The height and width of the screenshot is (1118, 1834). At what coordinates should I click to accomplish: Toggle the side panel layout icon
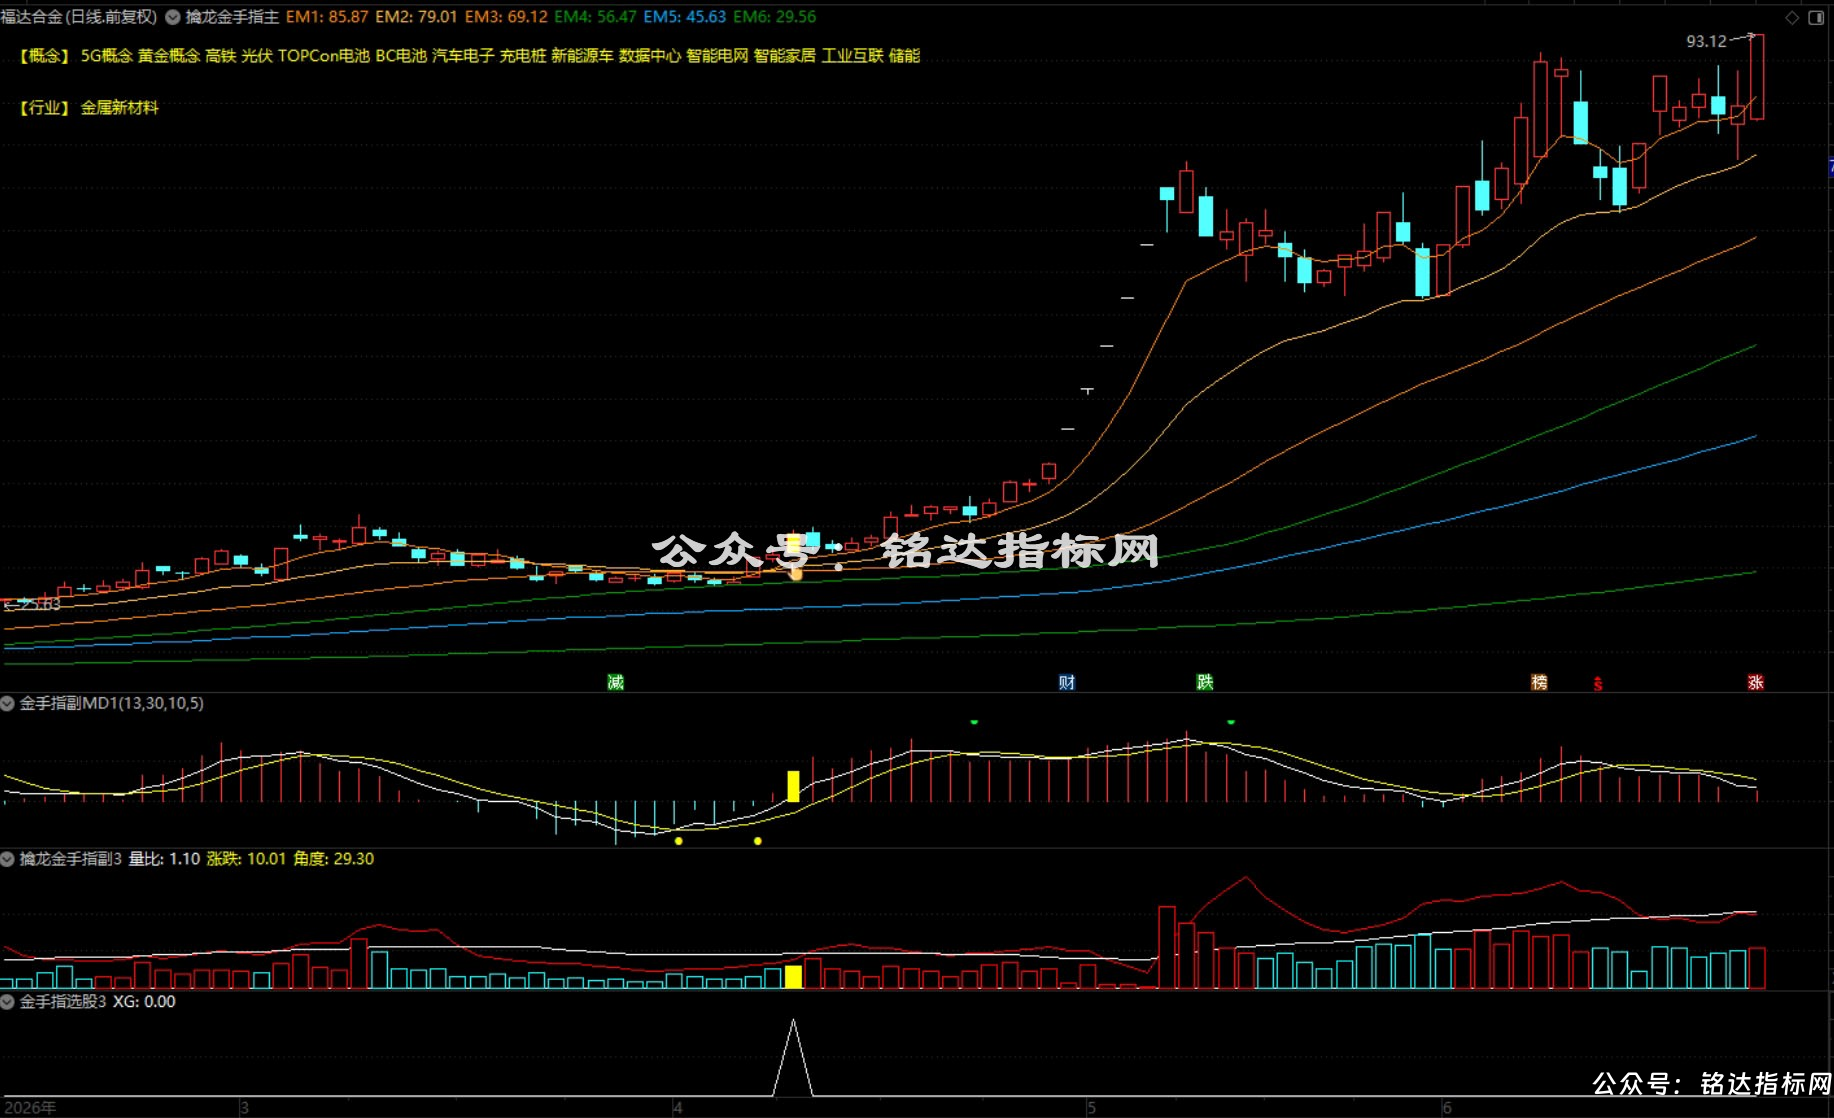[x=1816, y=18]
